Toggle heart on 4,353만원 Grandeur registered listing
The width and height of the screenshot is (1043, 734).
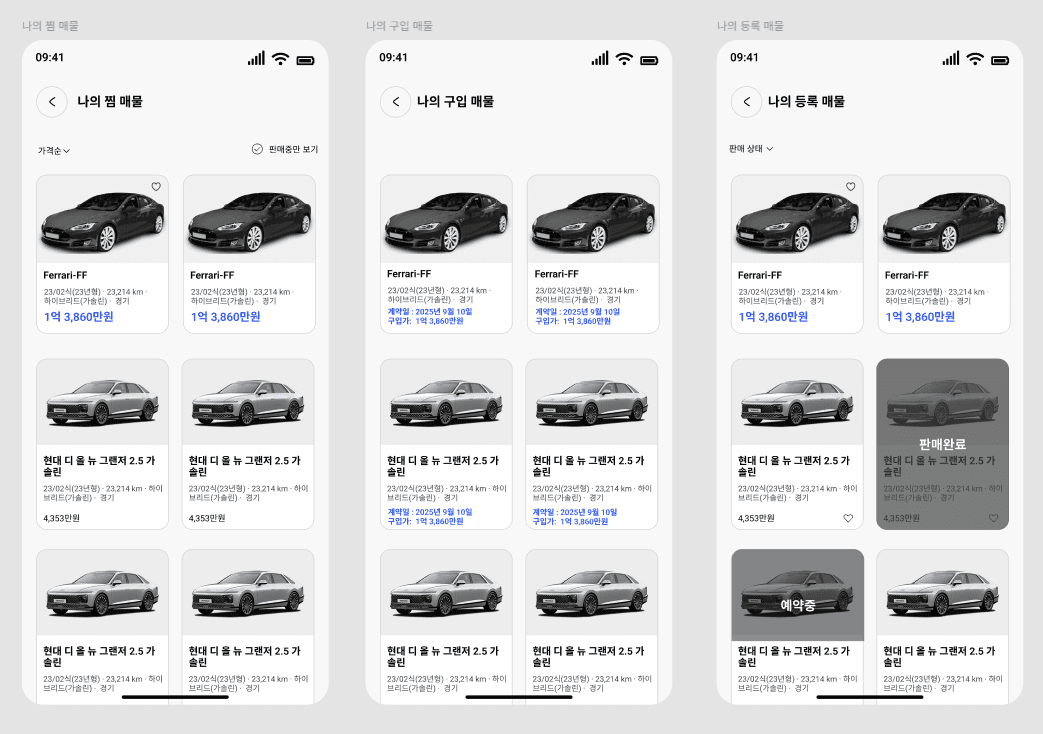(848, 519)
